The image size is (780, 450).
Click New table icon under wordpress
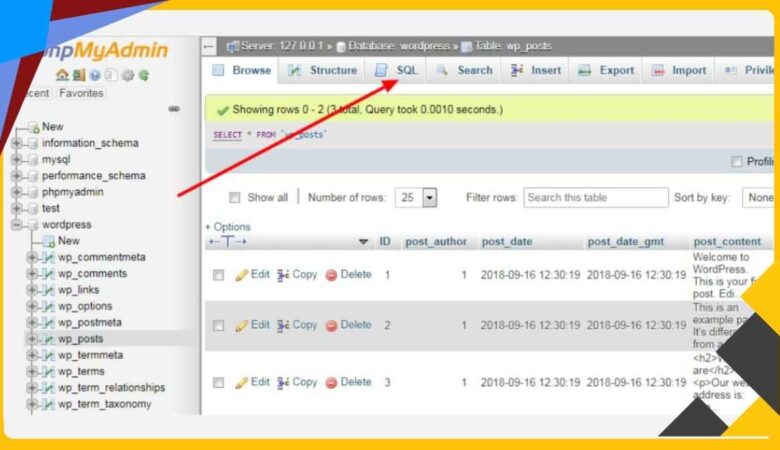tap(48, 241)
